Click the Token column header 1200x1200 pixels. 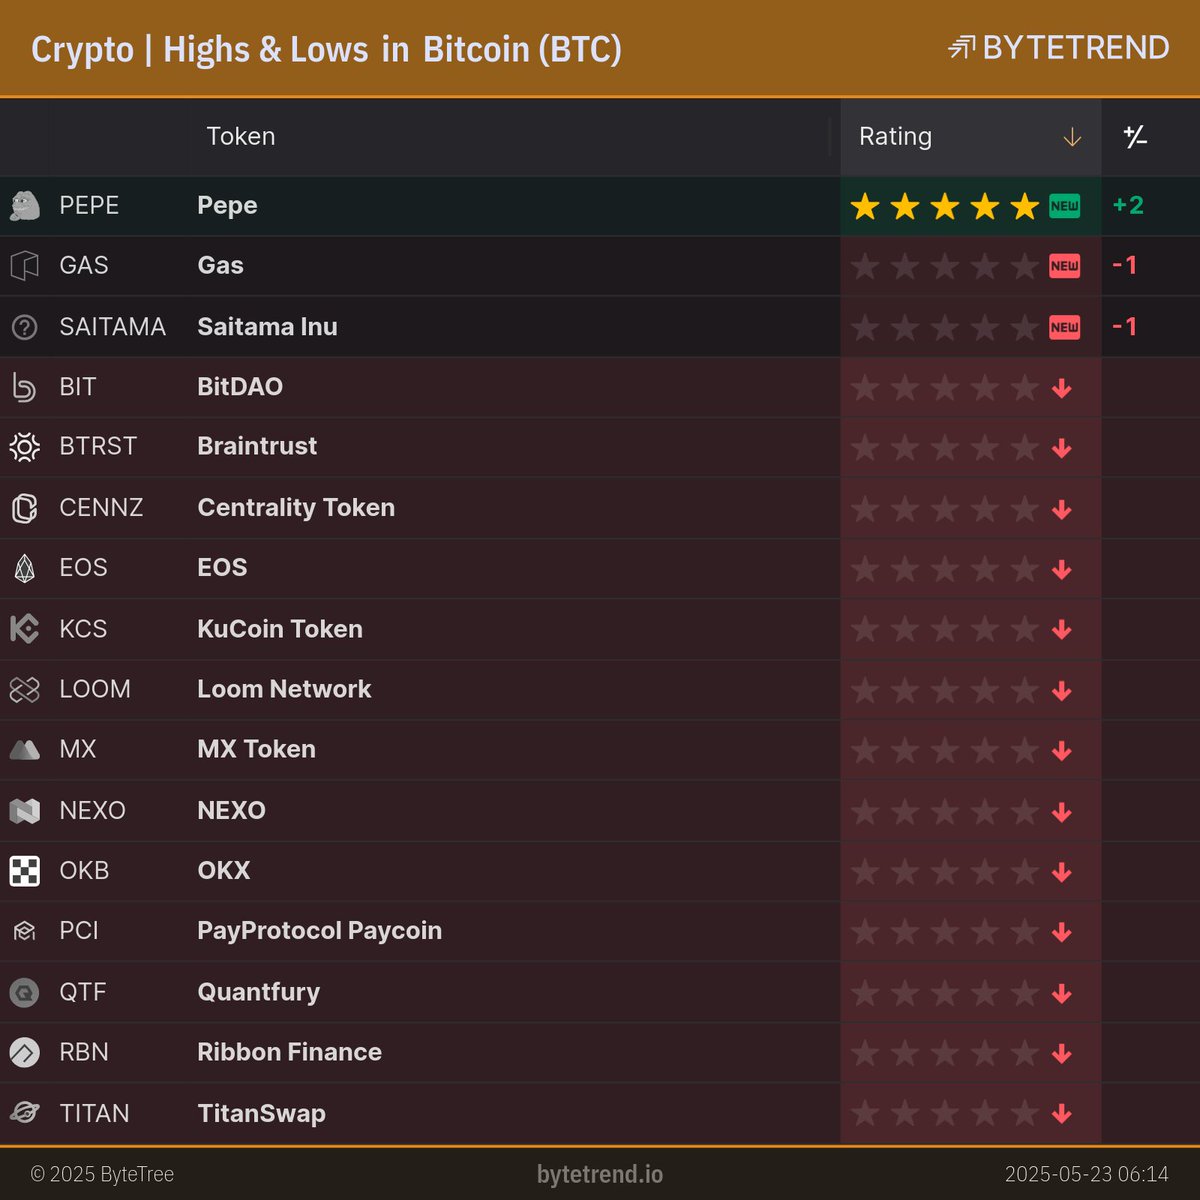[x=240, y=136]
